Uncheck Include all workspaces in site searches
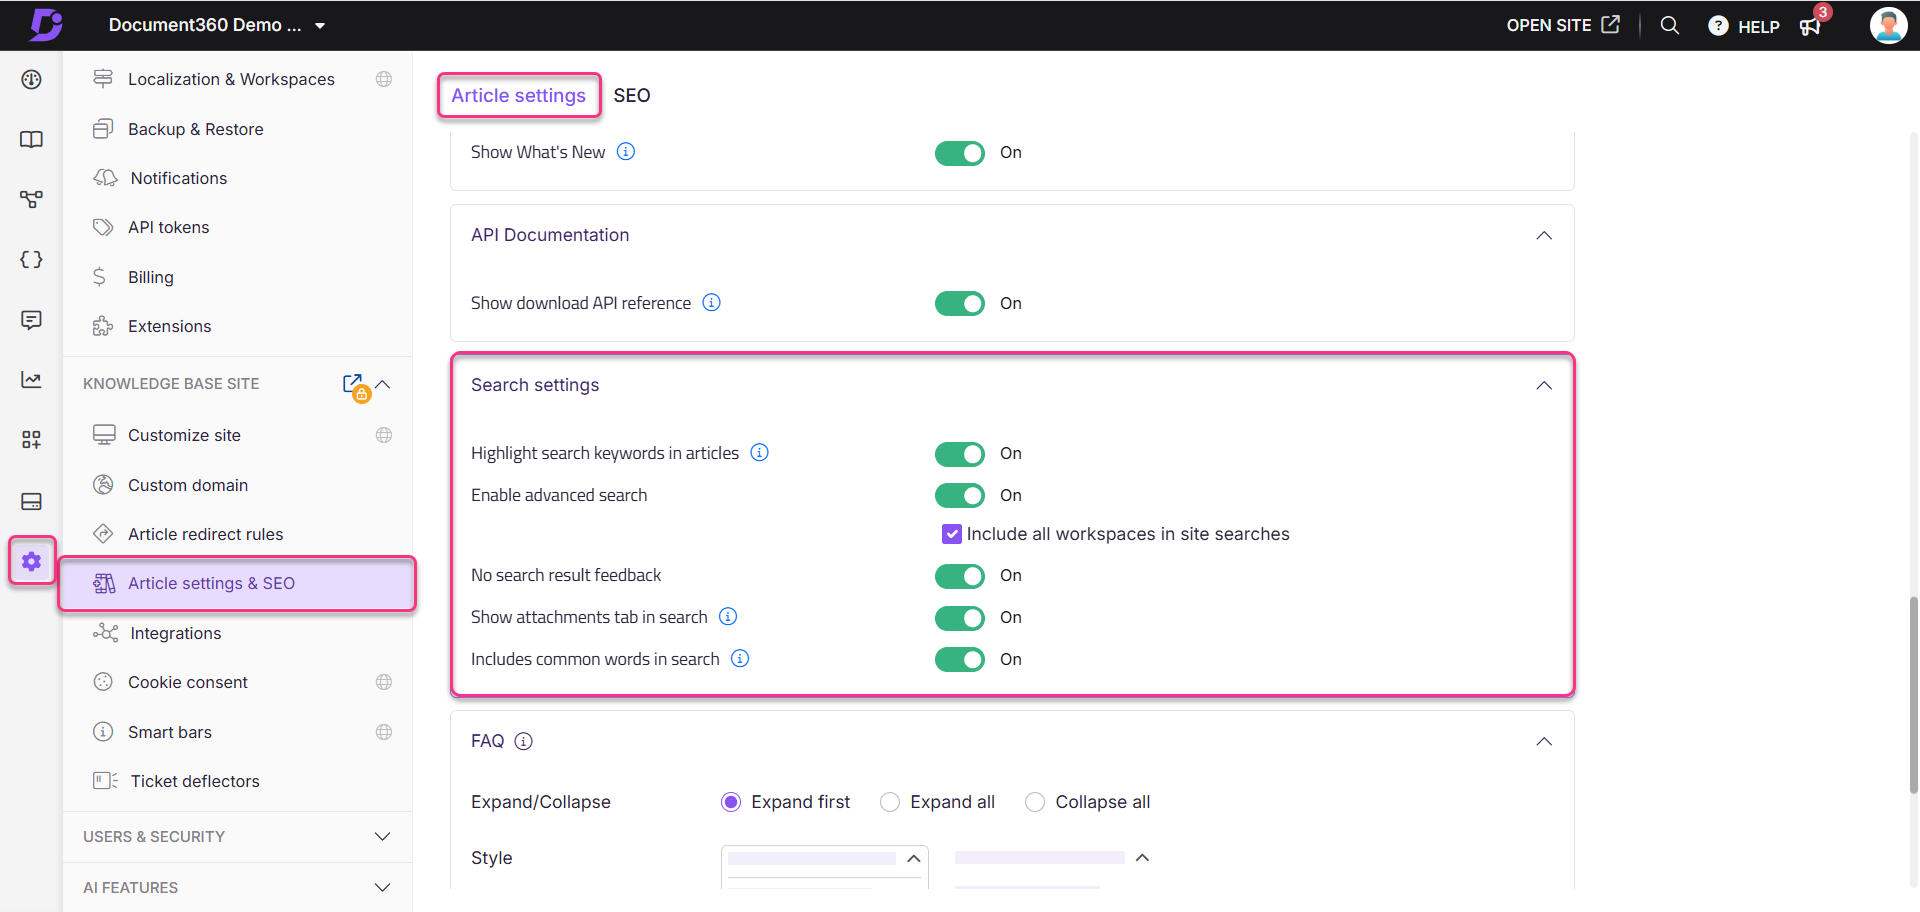The image size is (1920, 912). (952, 534)
